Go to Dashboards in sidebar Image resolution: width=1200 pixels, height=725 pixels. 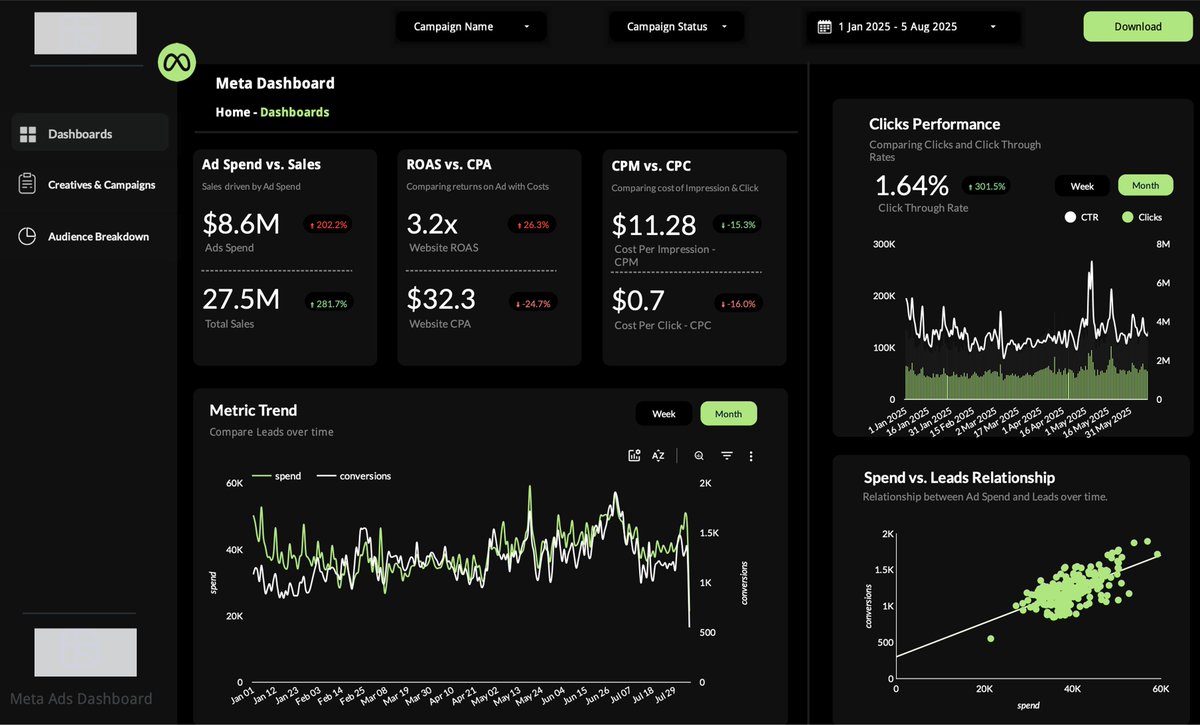pos(90,134)
